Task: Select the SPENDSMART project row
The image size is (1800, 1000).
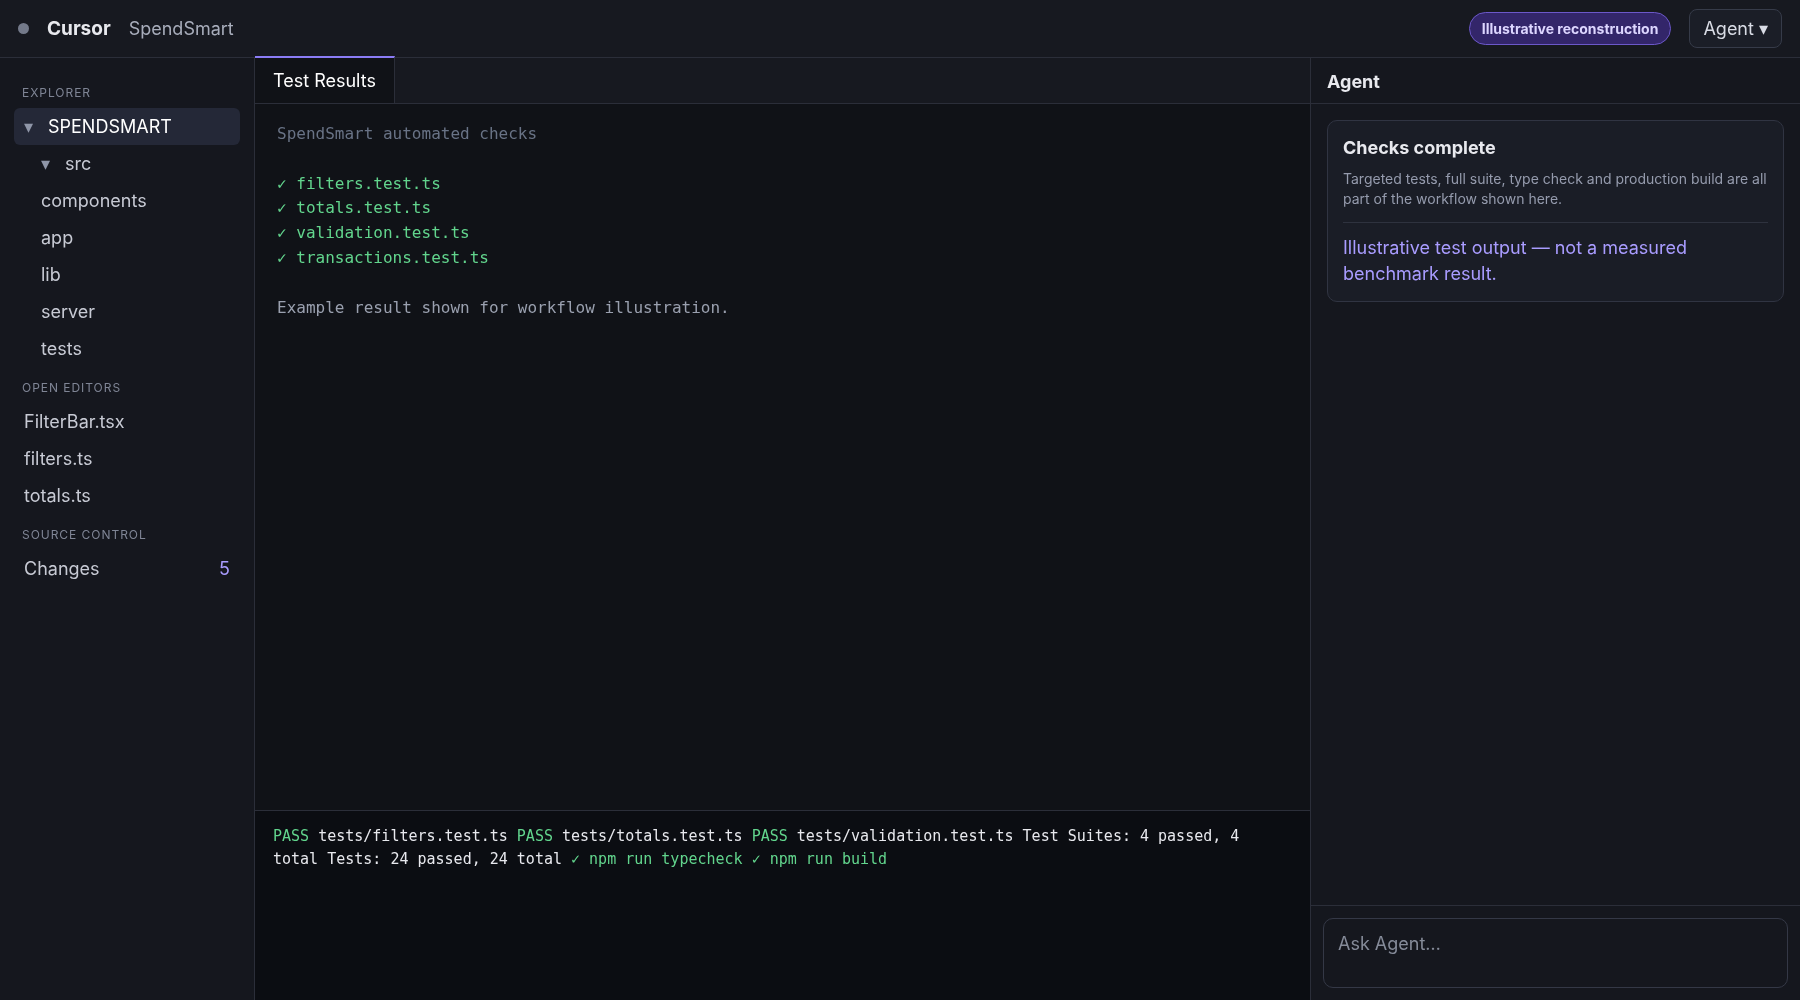Action: point(127,127)
